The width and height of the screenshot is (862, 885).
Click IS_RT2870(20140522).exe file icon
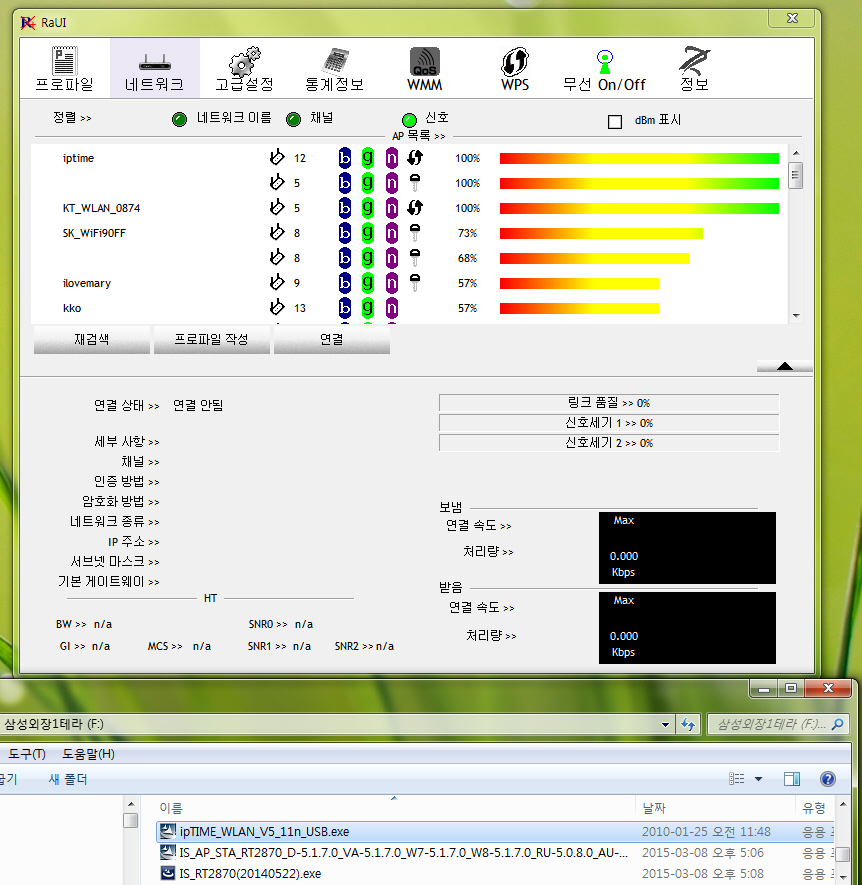[168, 873]
